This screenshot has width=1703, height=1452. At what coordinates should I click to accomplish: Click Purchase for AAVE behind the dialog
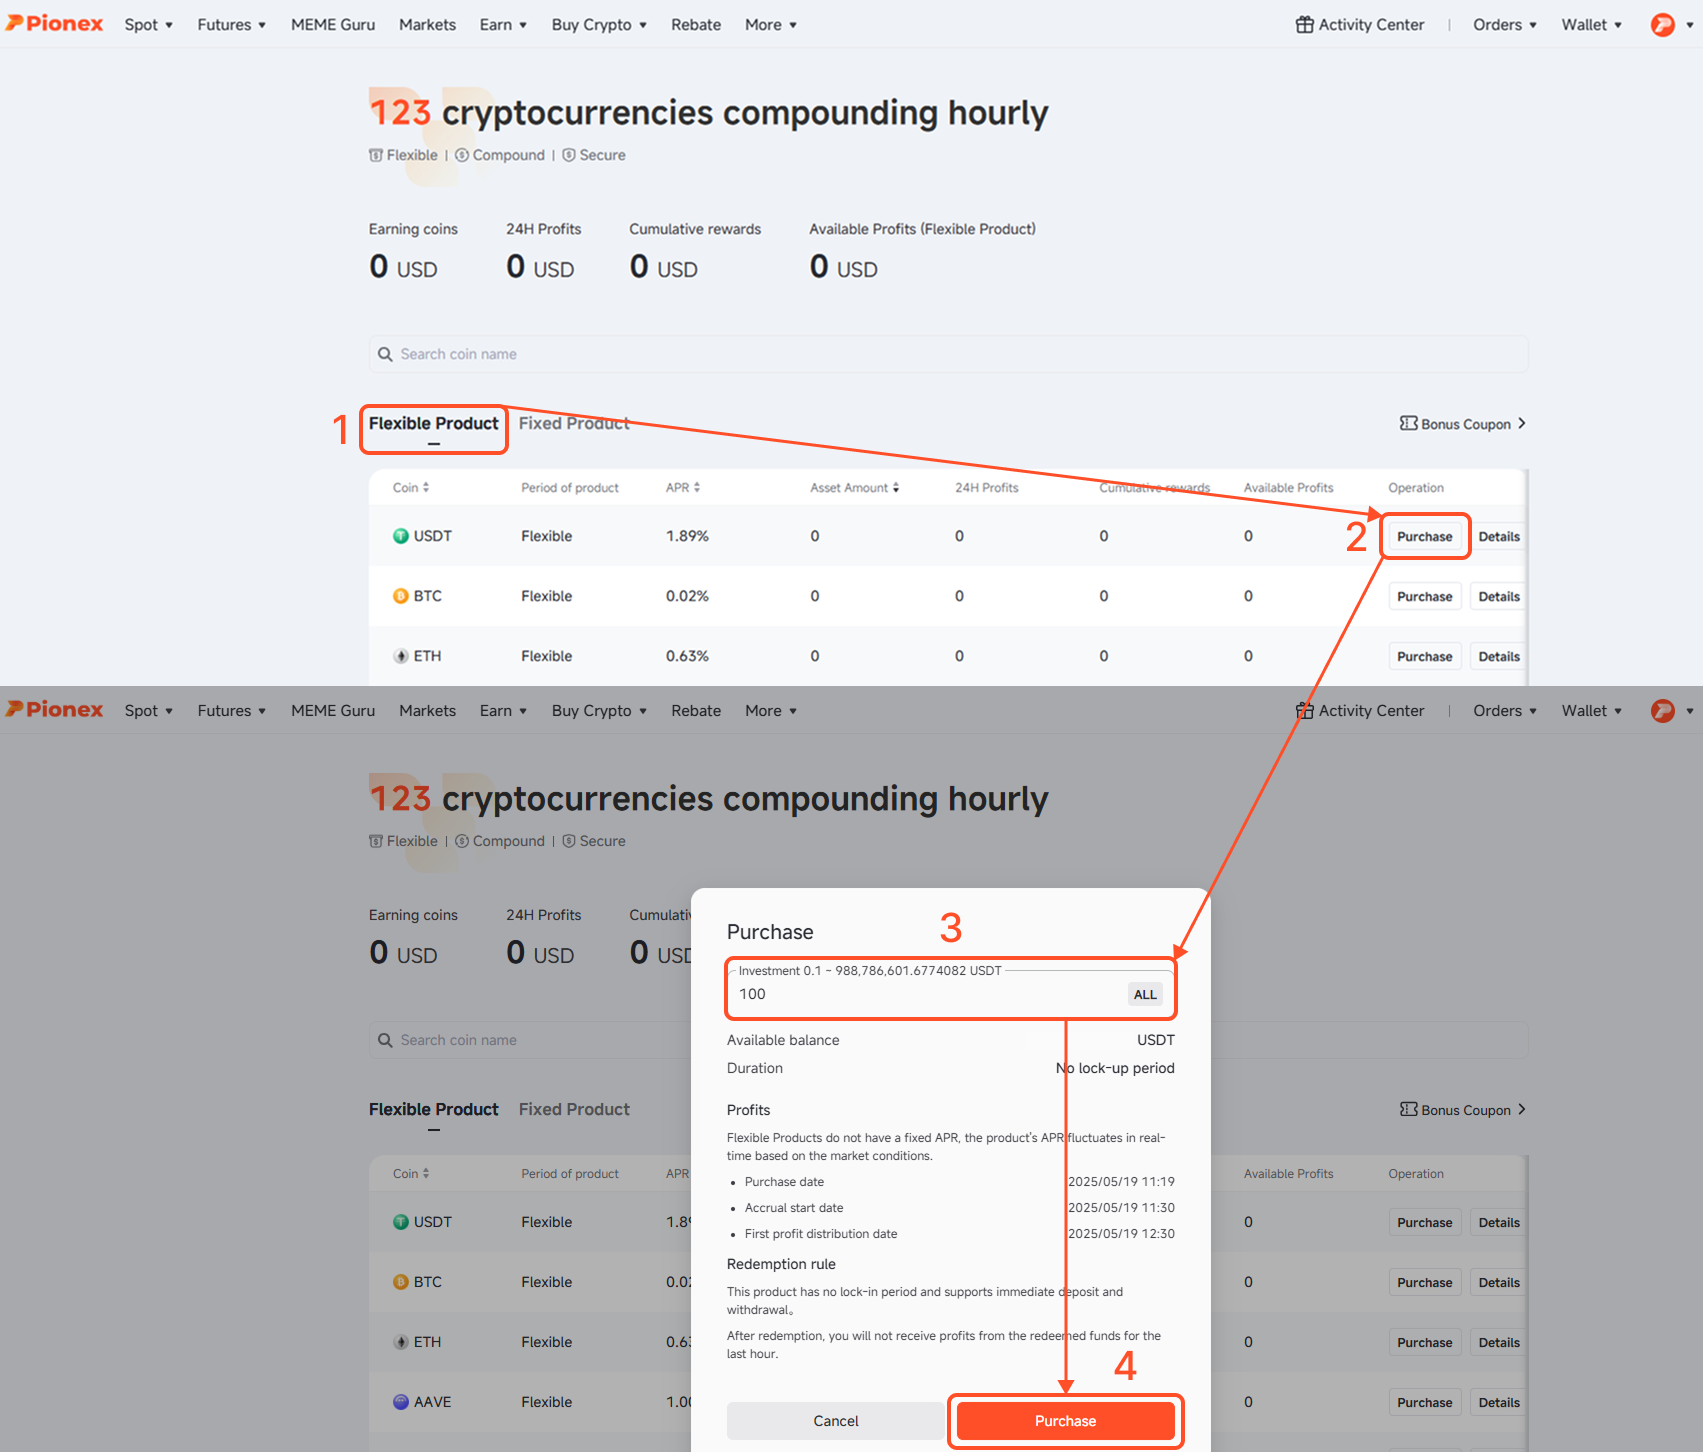[x=1425, y=1403]
